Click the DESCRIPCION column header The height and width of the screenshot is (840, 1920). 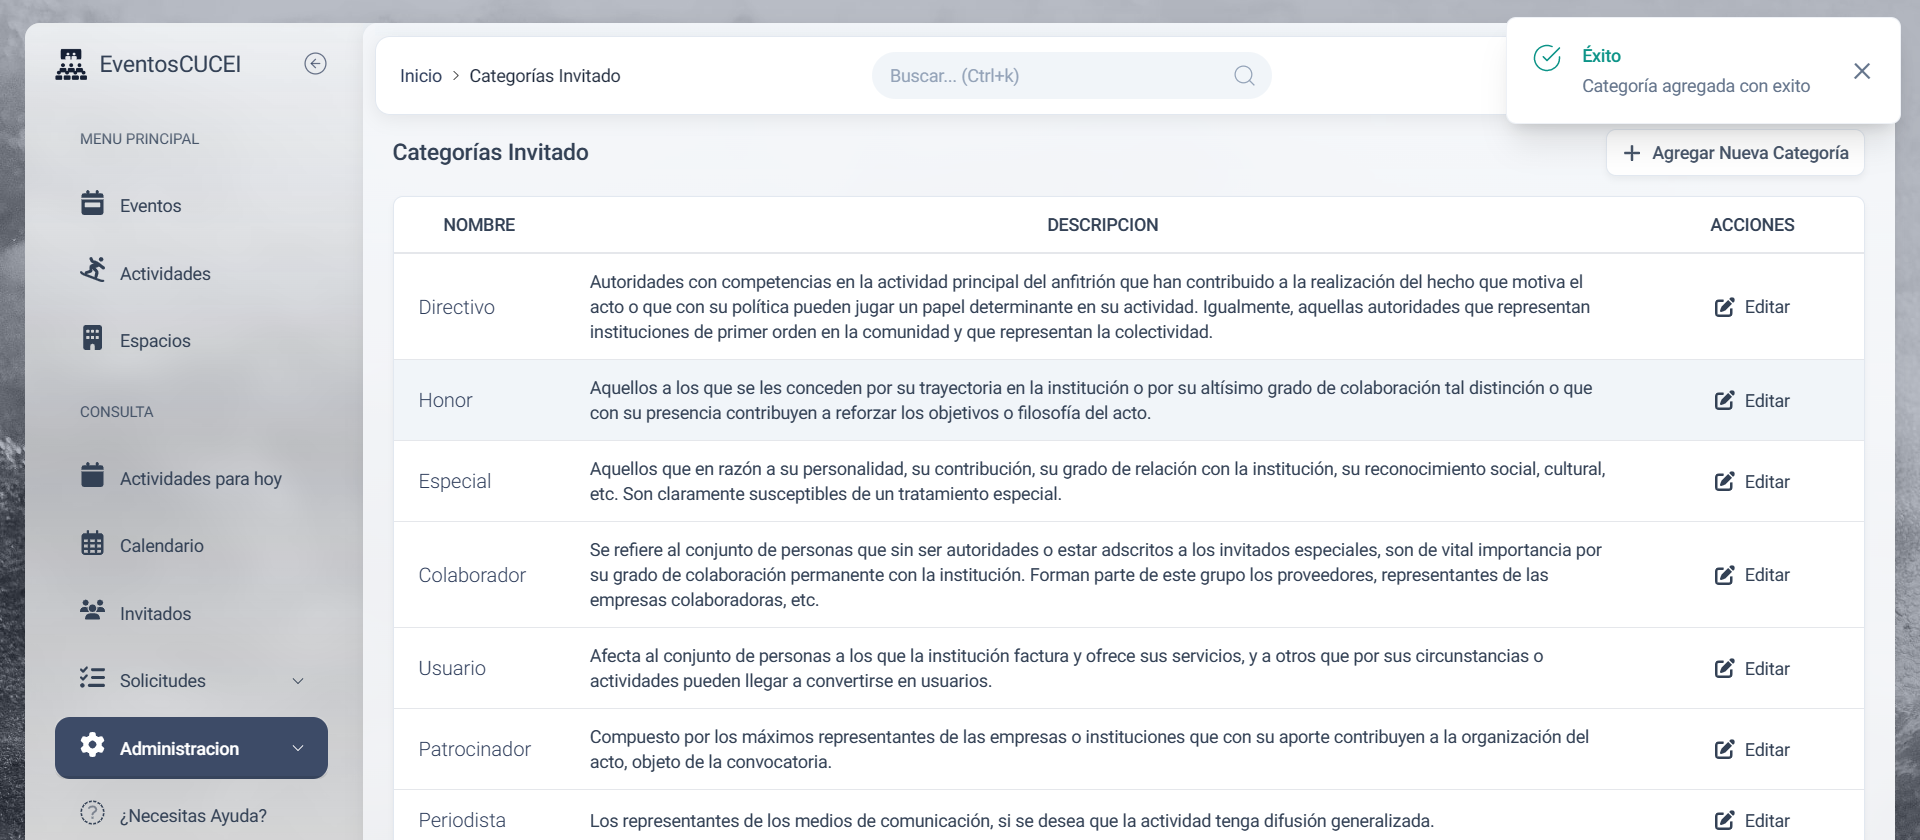point(1102,225)
